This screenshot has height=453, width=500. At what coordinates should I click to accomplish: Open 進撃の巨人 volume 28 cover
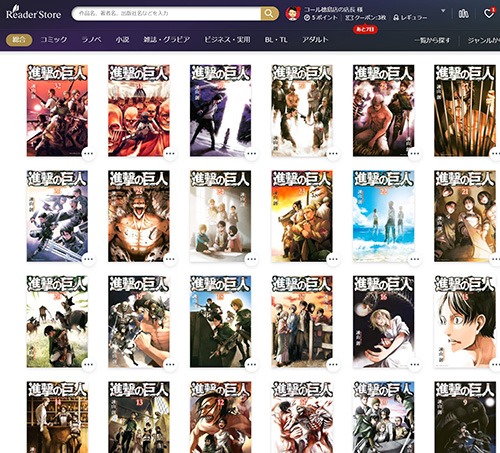[x=384, y=111]
